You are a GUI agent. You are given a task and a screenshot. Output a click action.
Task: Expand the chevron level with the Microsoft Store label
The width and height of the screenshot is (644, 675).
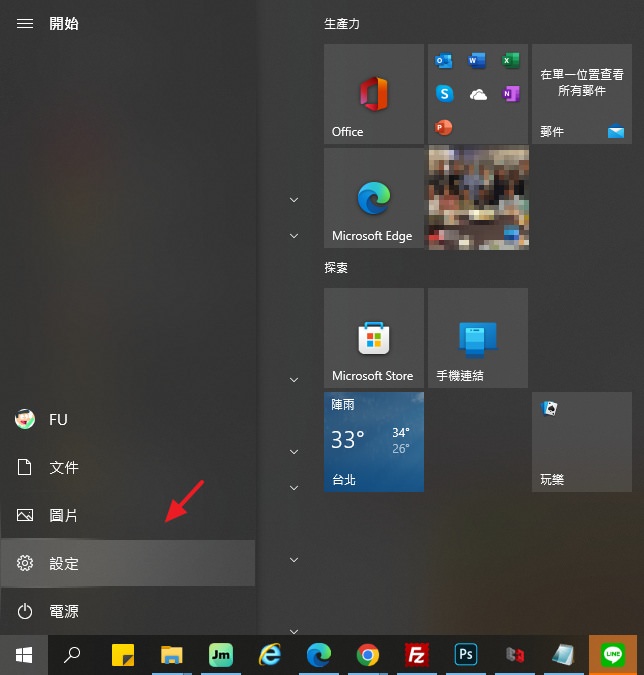[x=294, y=380]
